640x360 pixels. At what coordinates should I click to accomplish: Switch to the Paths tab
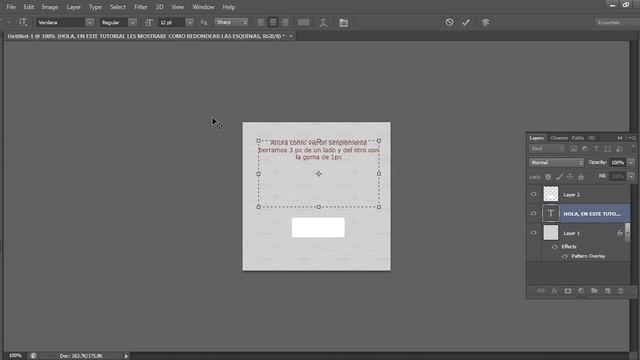coord(578,138)
